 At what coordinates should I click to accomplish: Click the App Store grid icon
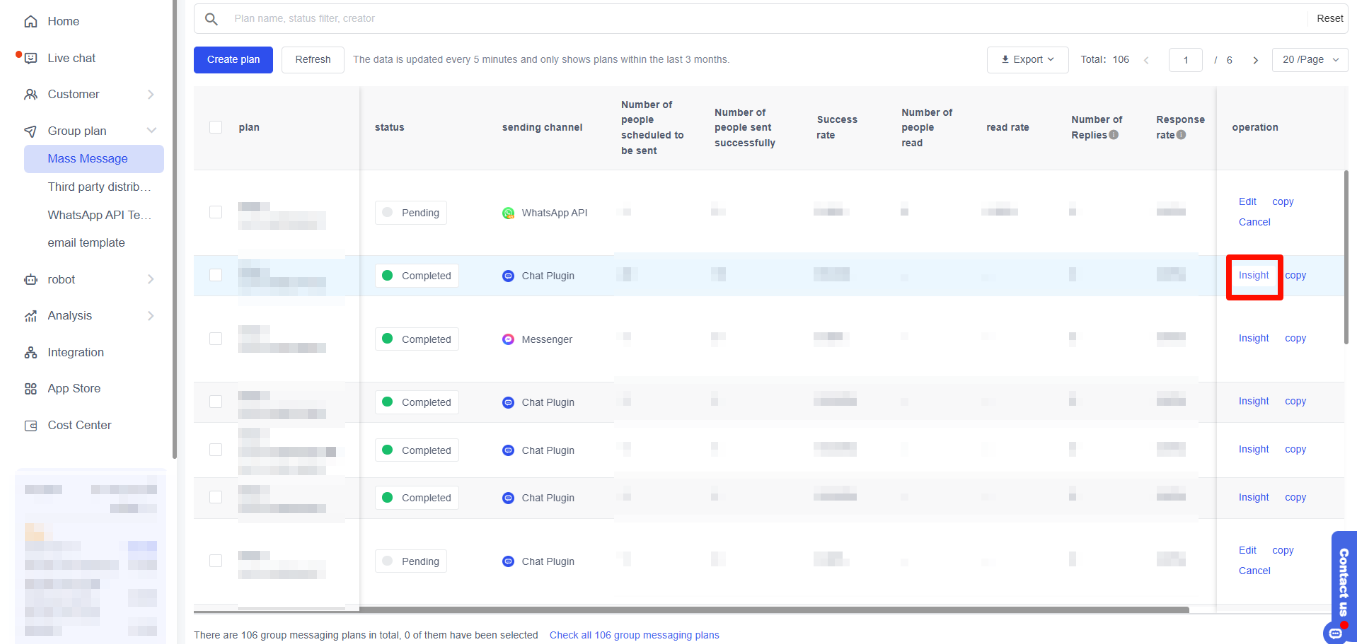[30, 389]
